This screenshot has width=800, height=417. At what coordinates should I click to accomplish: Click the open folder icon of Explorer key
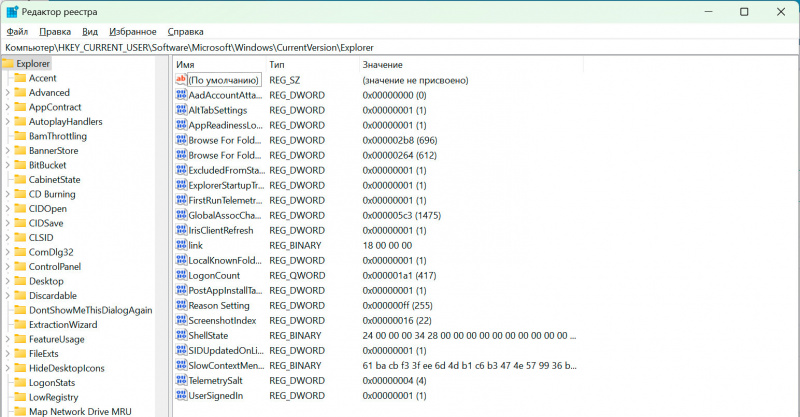[x=8, y=64]
